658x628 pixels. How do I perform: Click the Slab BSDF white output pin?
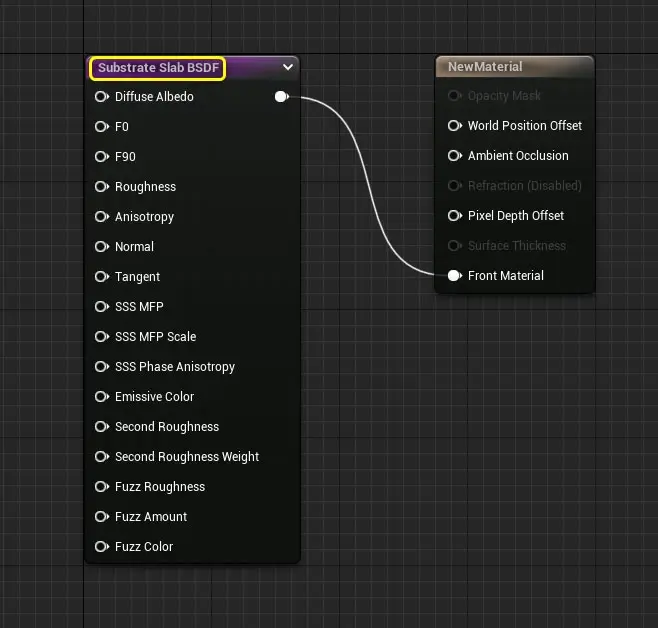coord(282,97)
